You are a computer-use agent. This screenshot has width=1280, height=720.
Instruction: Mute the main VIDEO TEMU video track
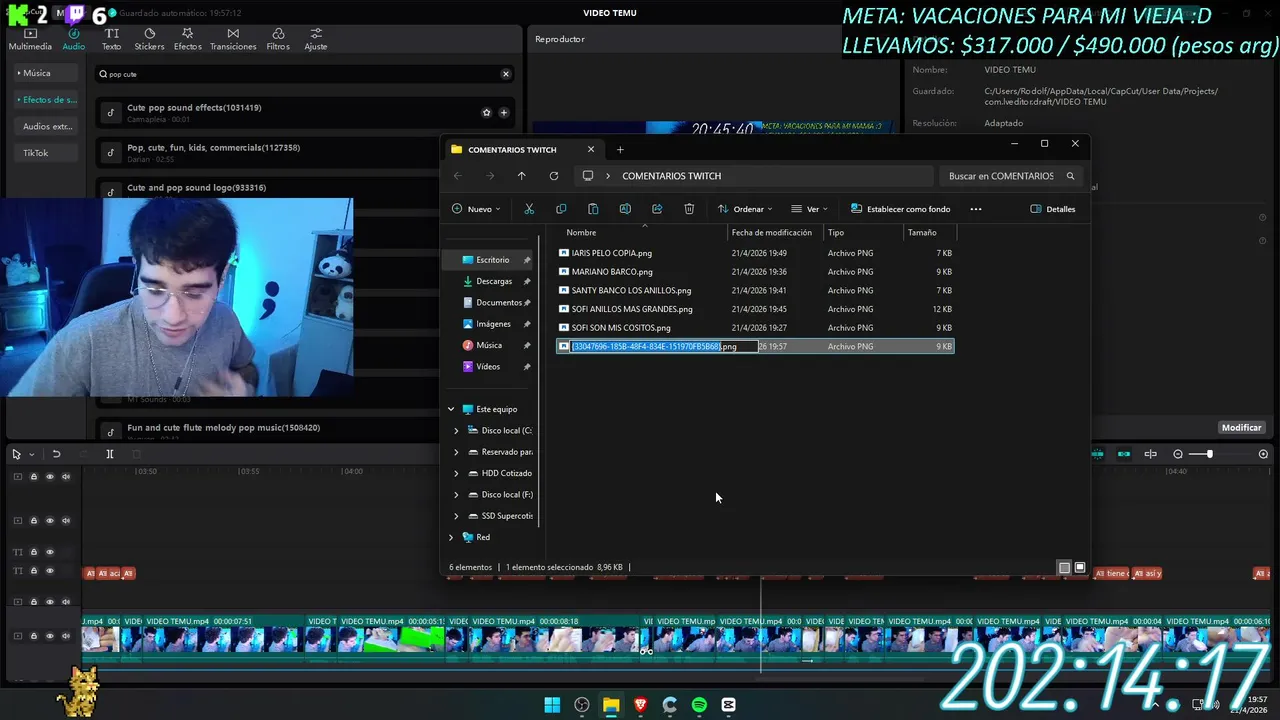[66, 636]
